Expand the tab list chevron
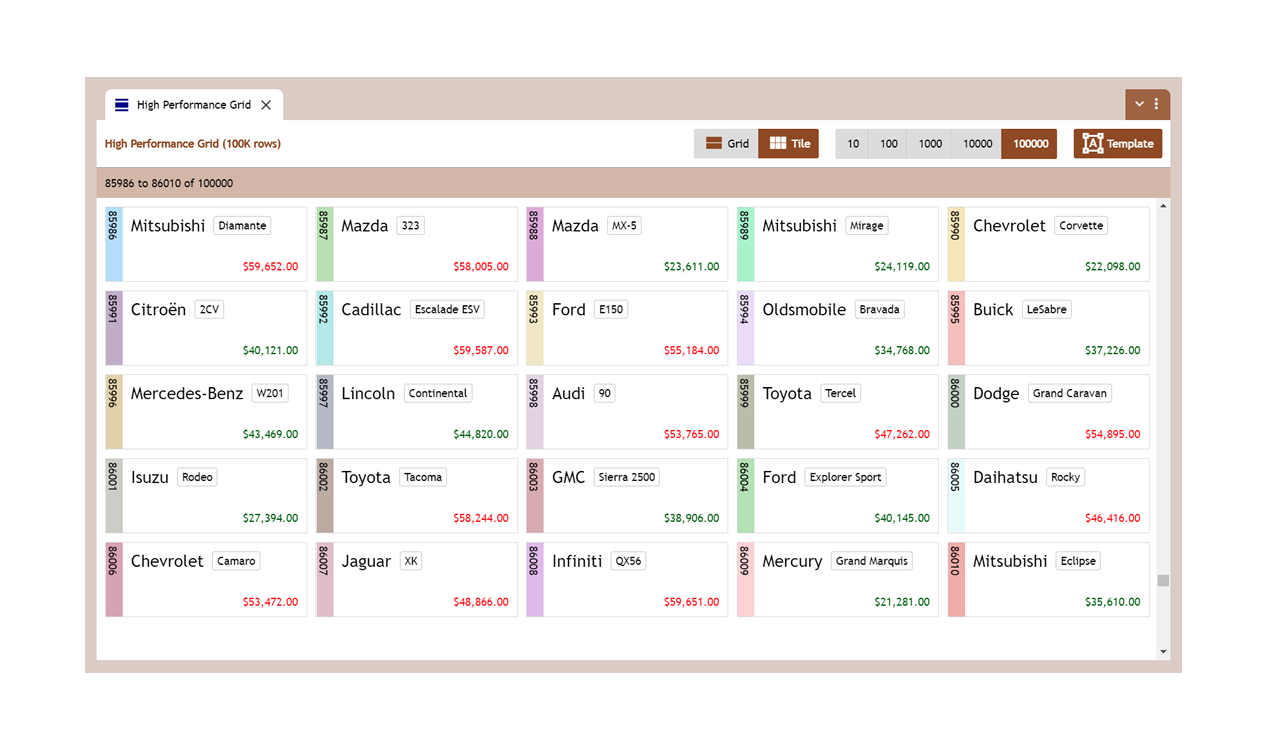1271x732 pixels. pyautogui.click(x=1139, y=104)
